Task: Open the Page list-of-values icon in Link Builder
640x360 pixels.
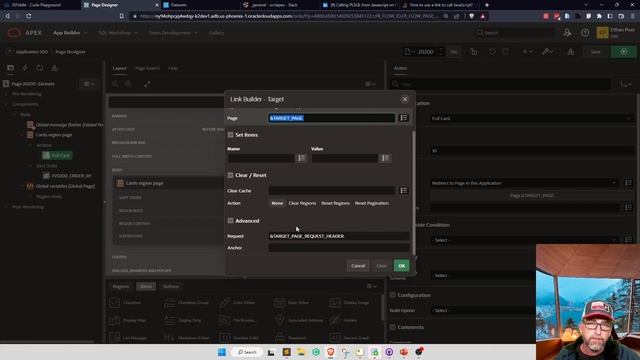Action: pyautogui.click(x=404, y=118)
